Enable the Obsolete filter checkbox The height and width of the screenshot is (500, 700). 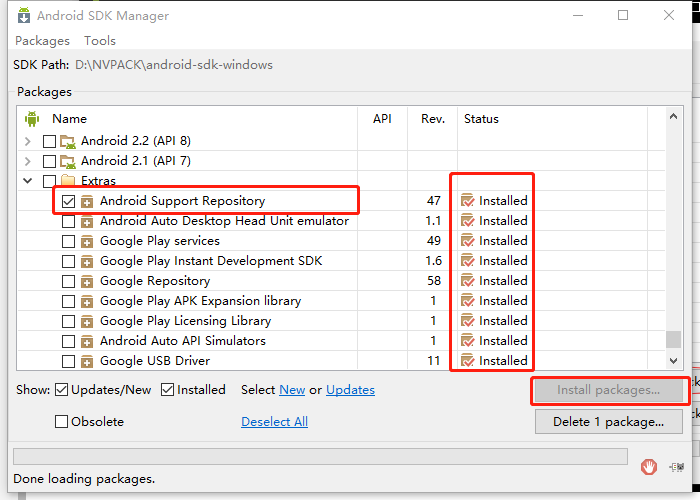coord(61,421)
